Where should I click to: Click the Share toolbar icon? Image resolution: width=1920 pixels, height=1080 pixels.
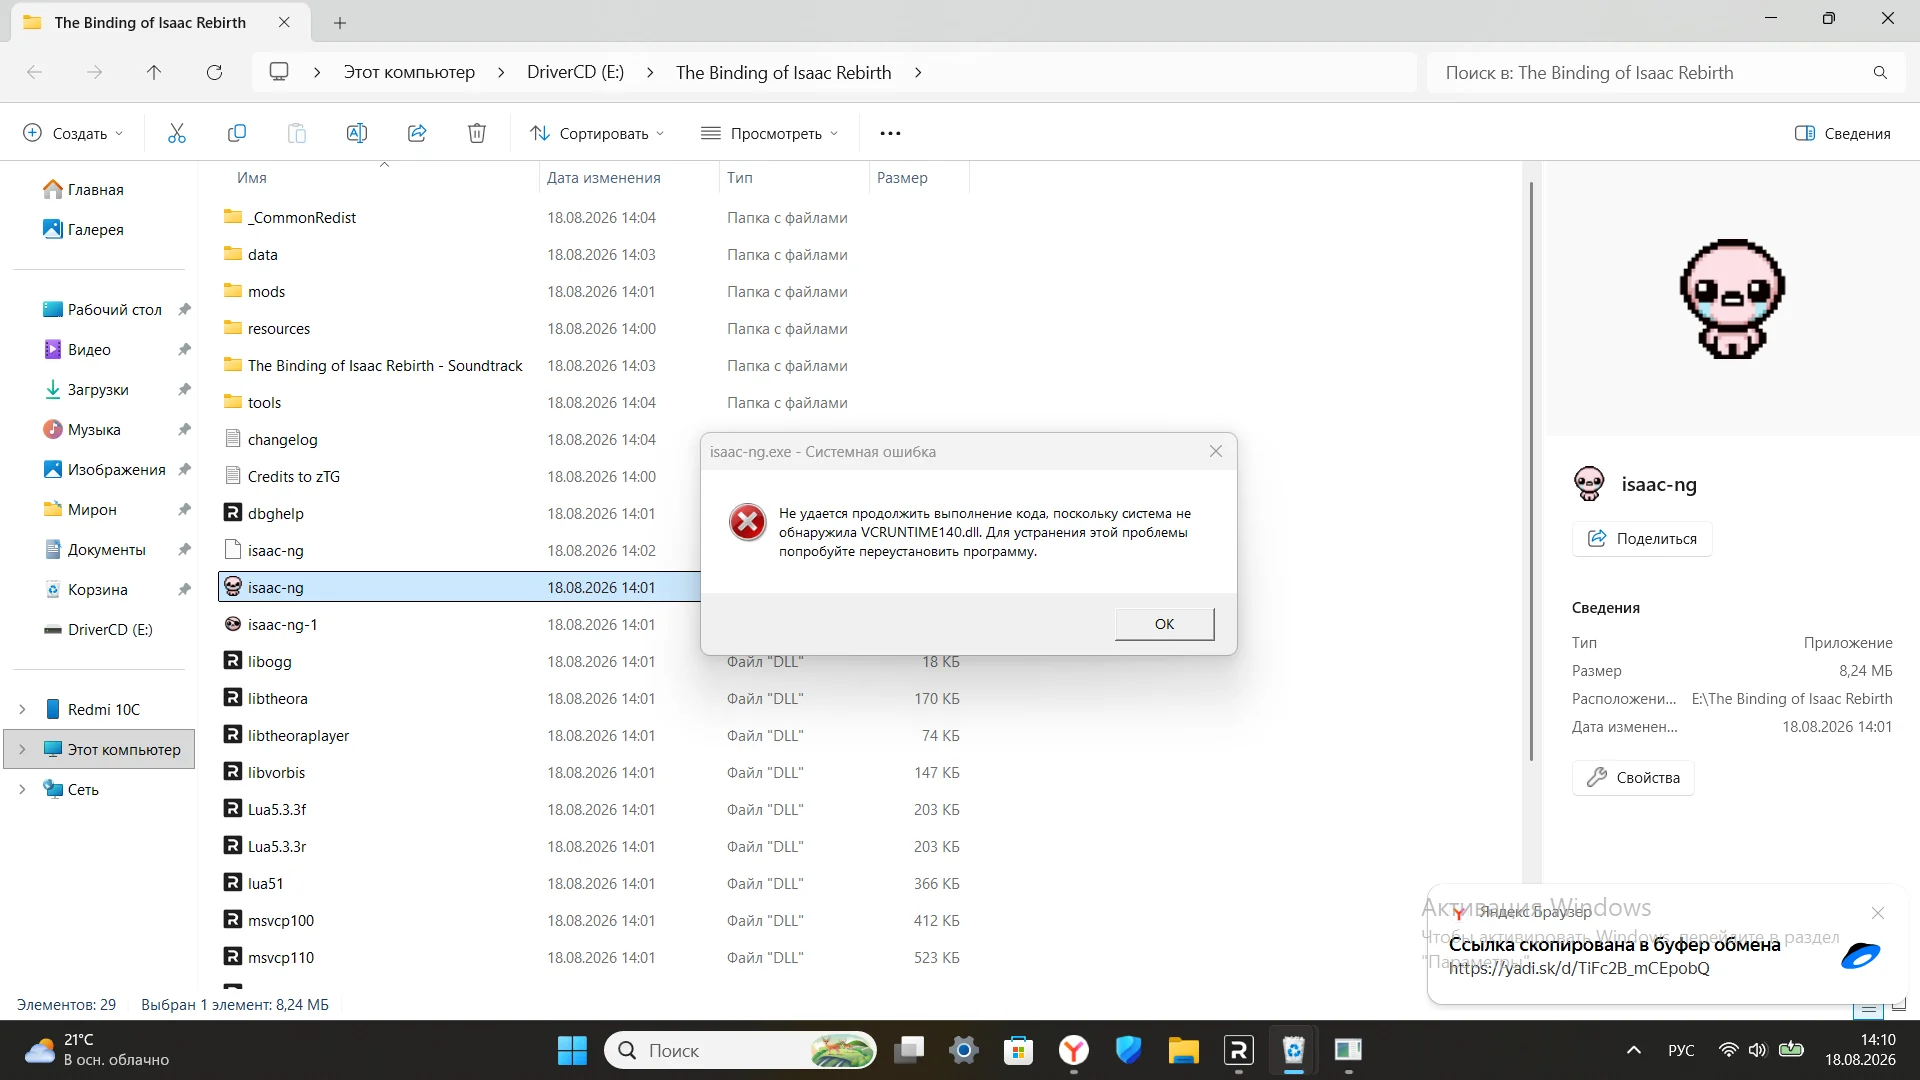pos(417,133)
